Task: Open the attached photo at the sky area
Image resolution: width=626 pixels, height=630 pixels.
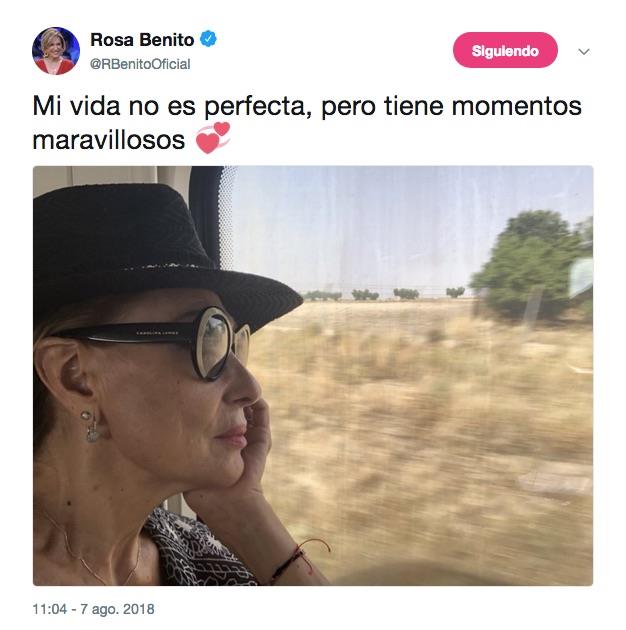Action: (362, 225)
